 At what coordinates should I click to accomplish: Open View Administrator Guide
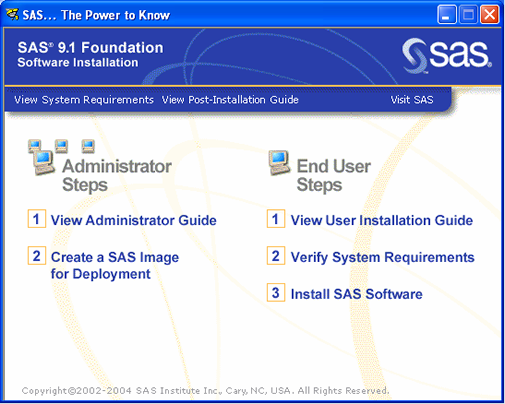pyautogui.click(x=134, y=220)
